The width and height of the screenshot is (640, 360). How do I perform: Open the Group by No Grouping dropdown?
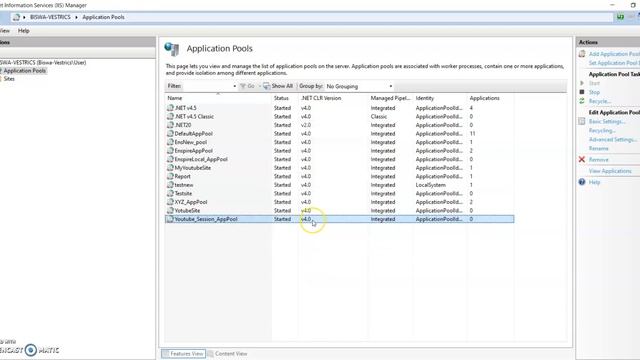359,86
